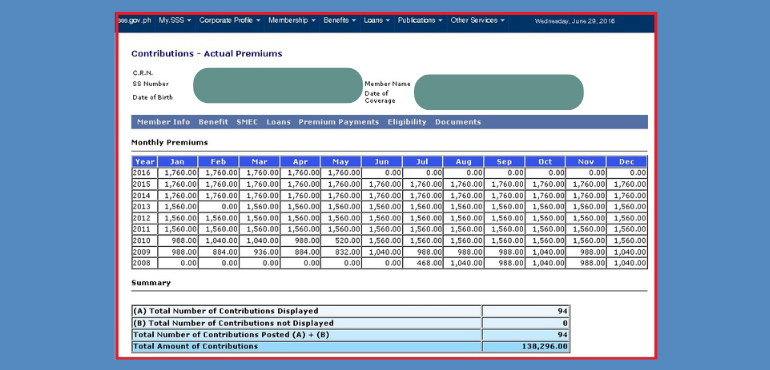Expand the Publications menu
770x370 pixels.
[420, 21]
